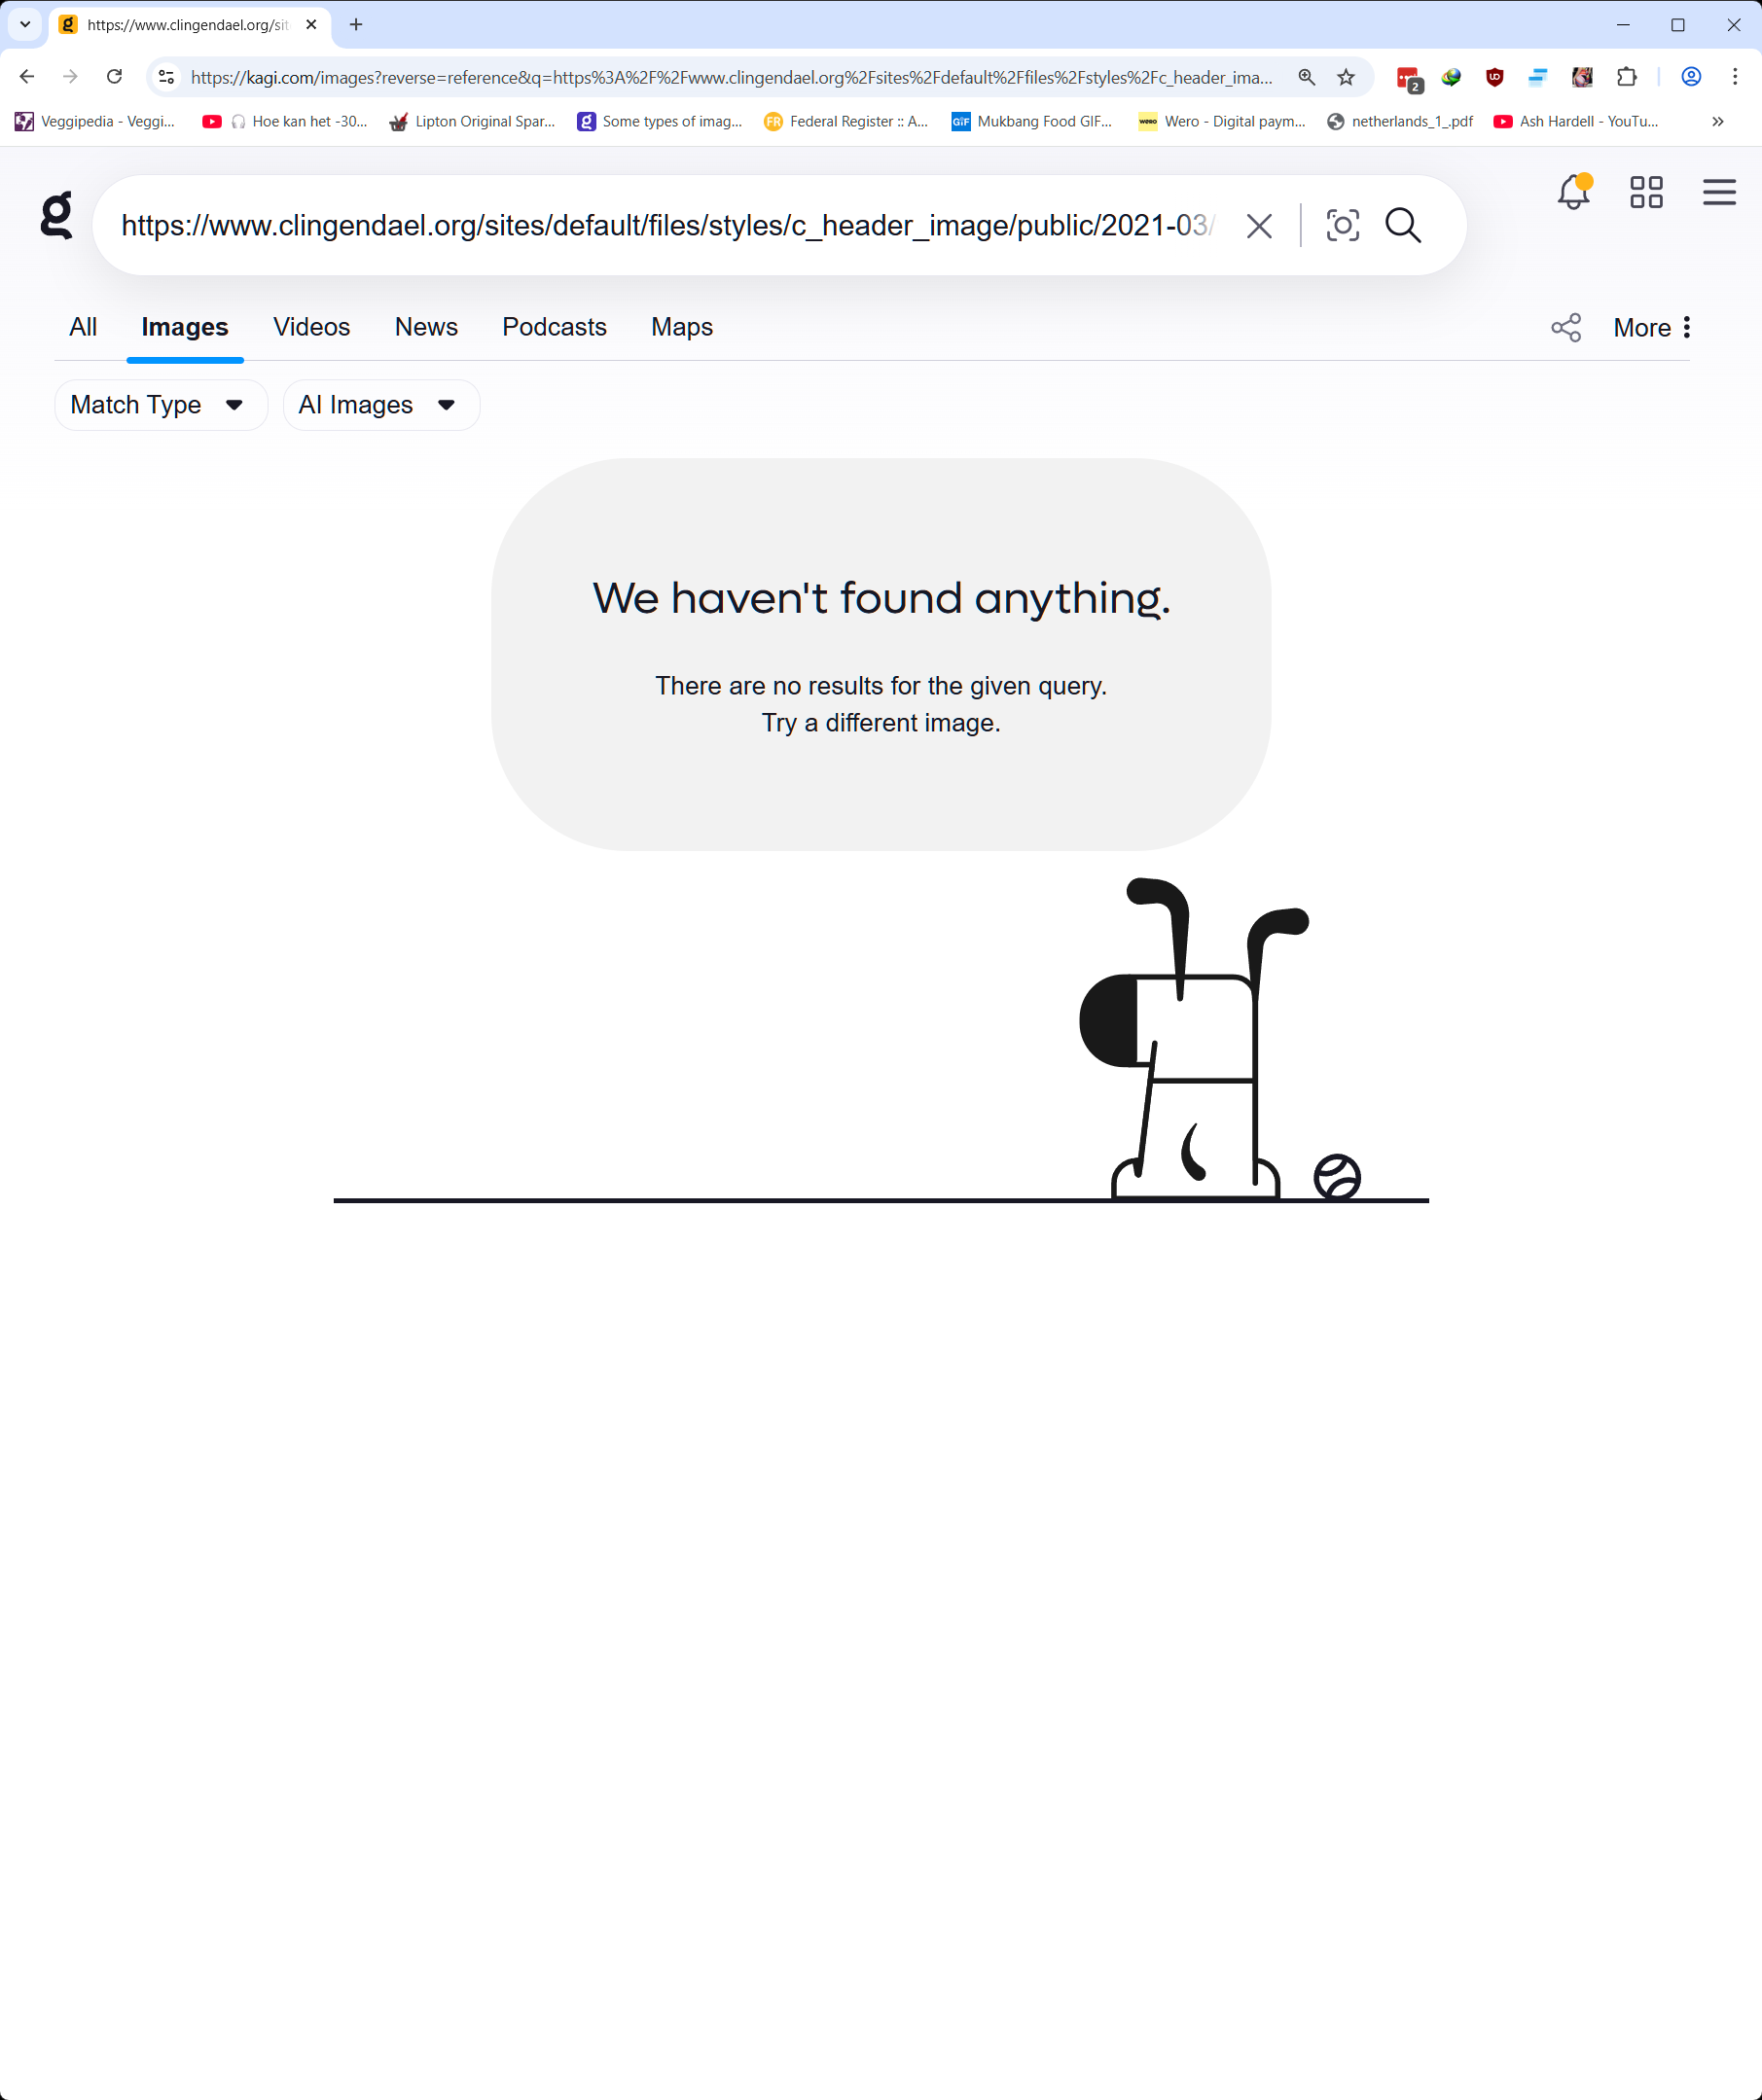Screen dimensions: 1762x2100
Task: Expand the AI Images filter dropdown
Action: click(x=381, y=405)
